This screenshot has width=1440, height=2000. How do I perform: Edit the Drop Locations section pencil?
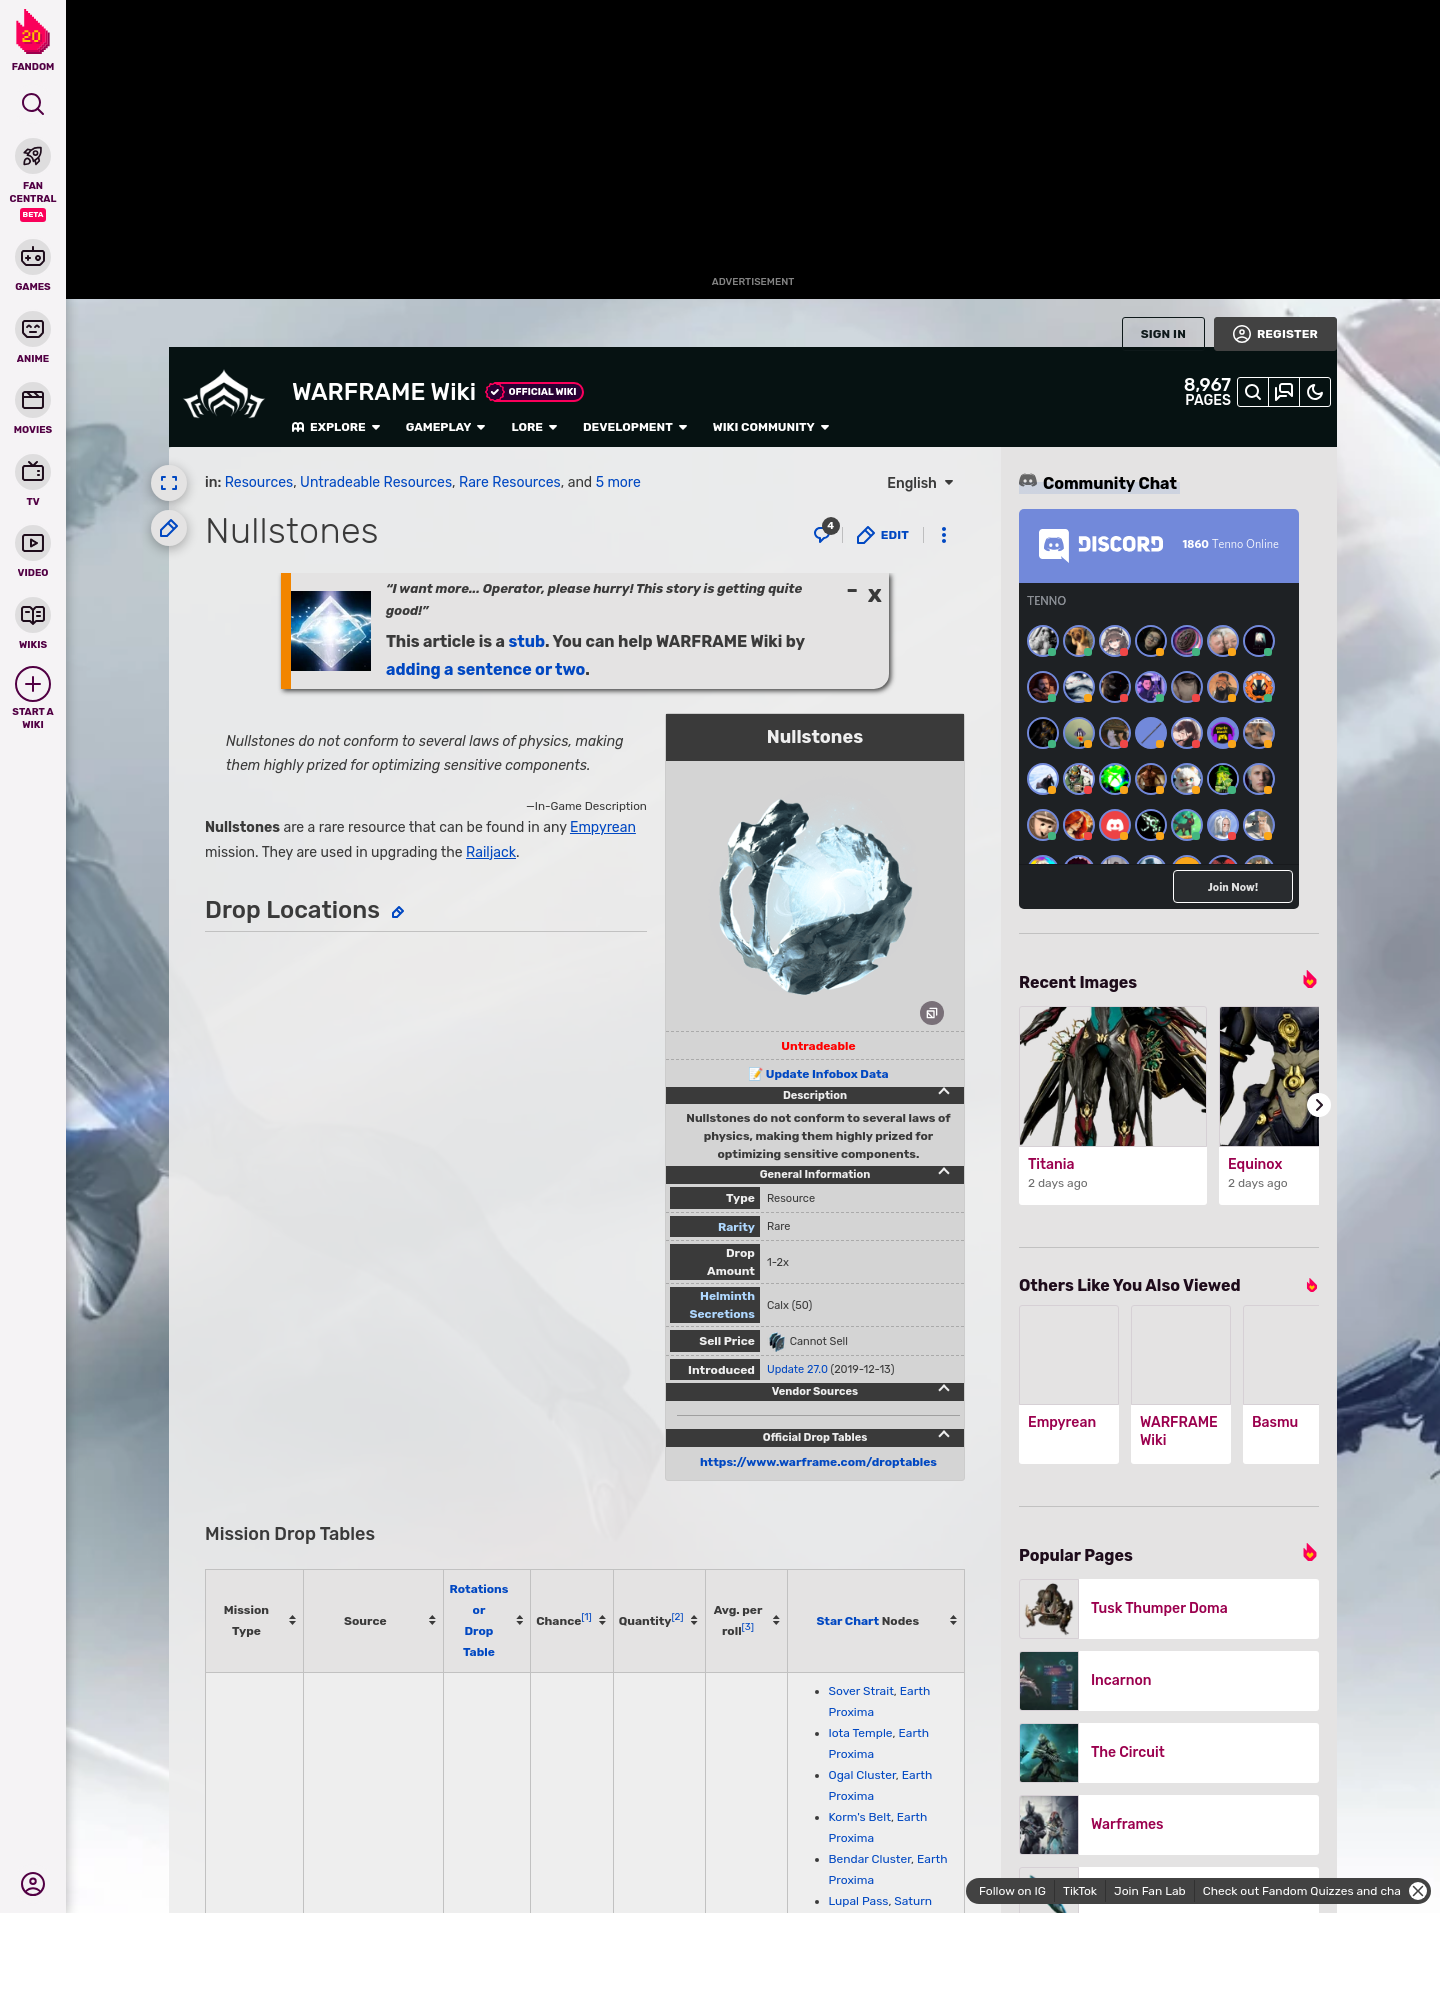pyautogui.click(x=398, y=912)
